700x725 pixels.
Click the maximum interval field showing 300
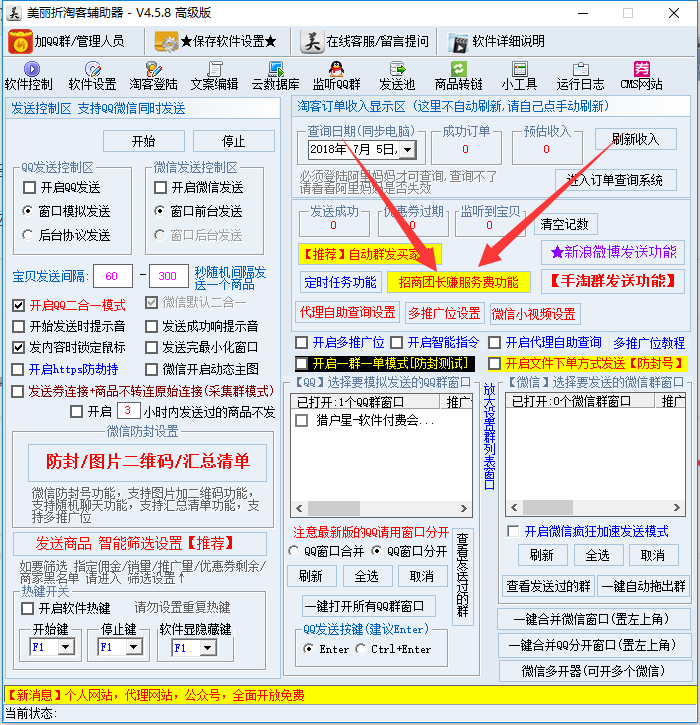[169, 276]
